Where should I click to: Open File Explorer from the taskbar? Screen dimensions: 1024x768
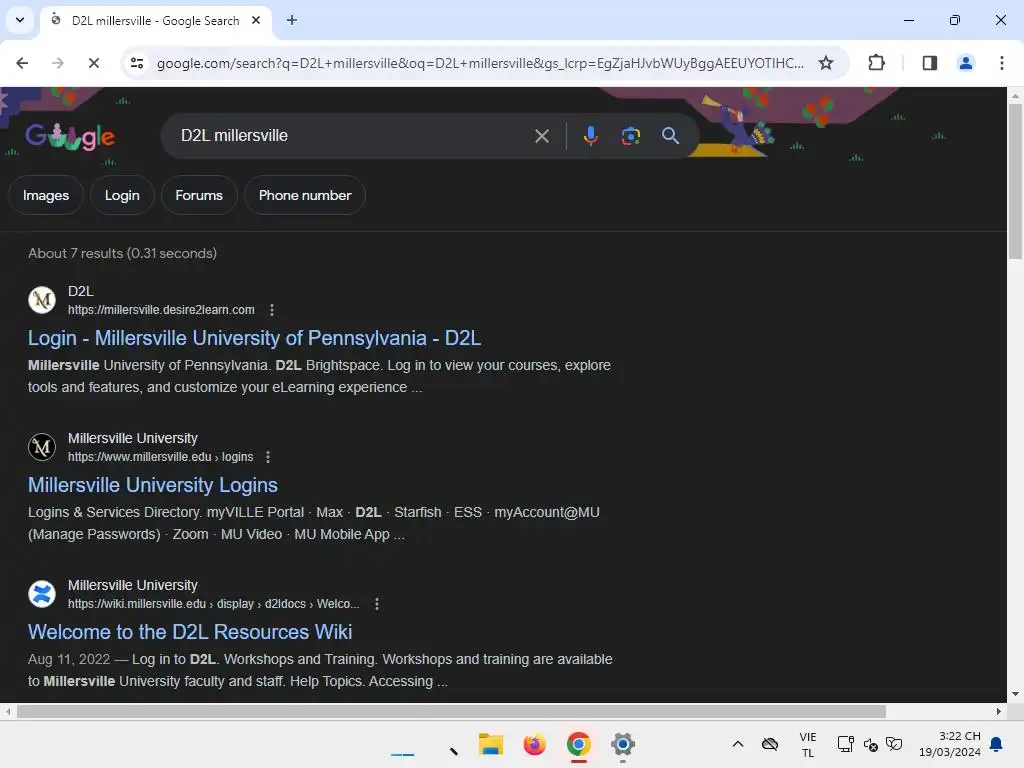(x=490, y=744)
